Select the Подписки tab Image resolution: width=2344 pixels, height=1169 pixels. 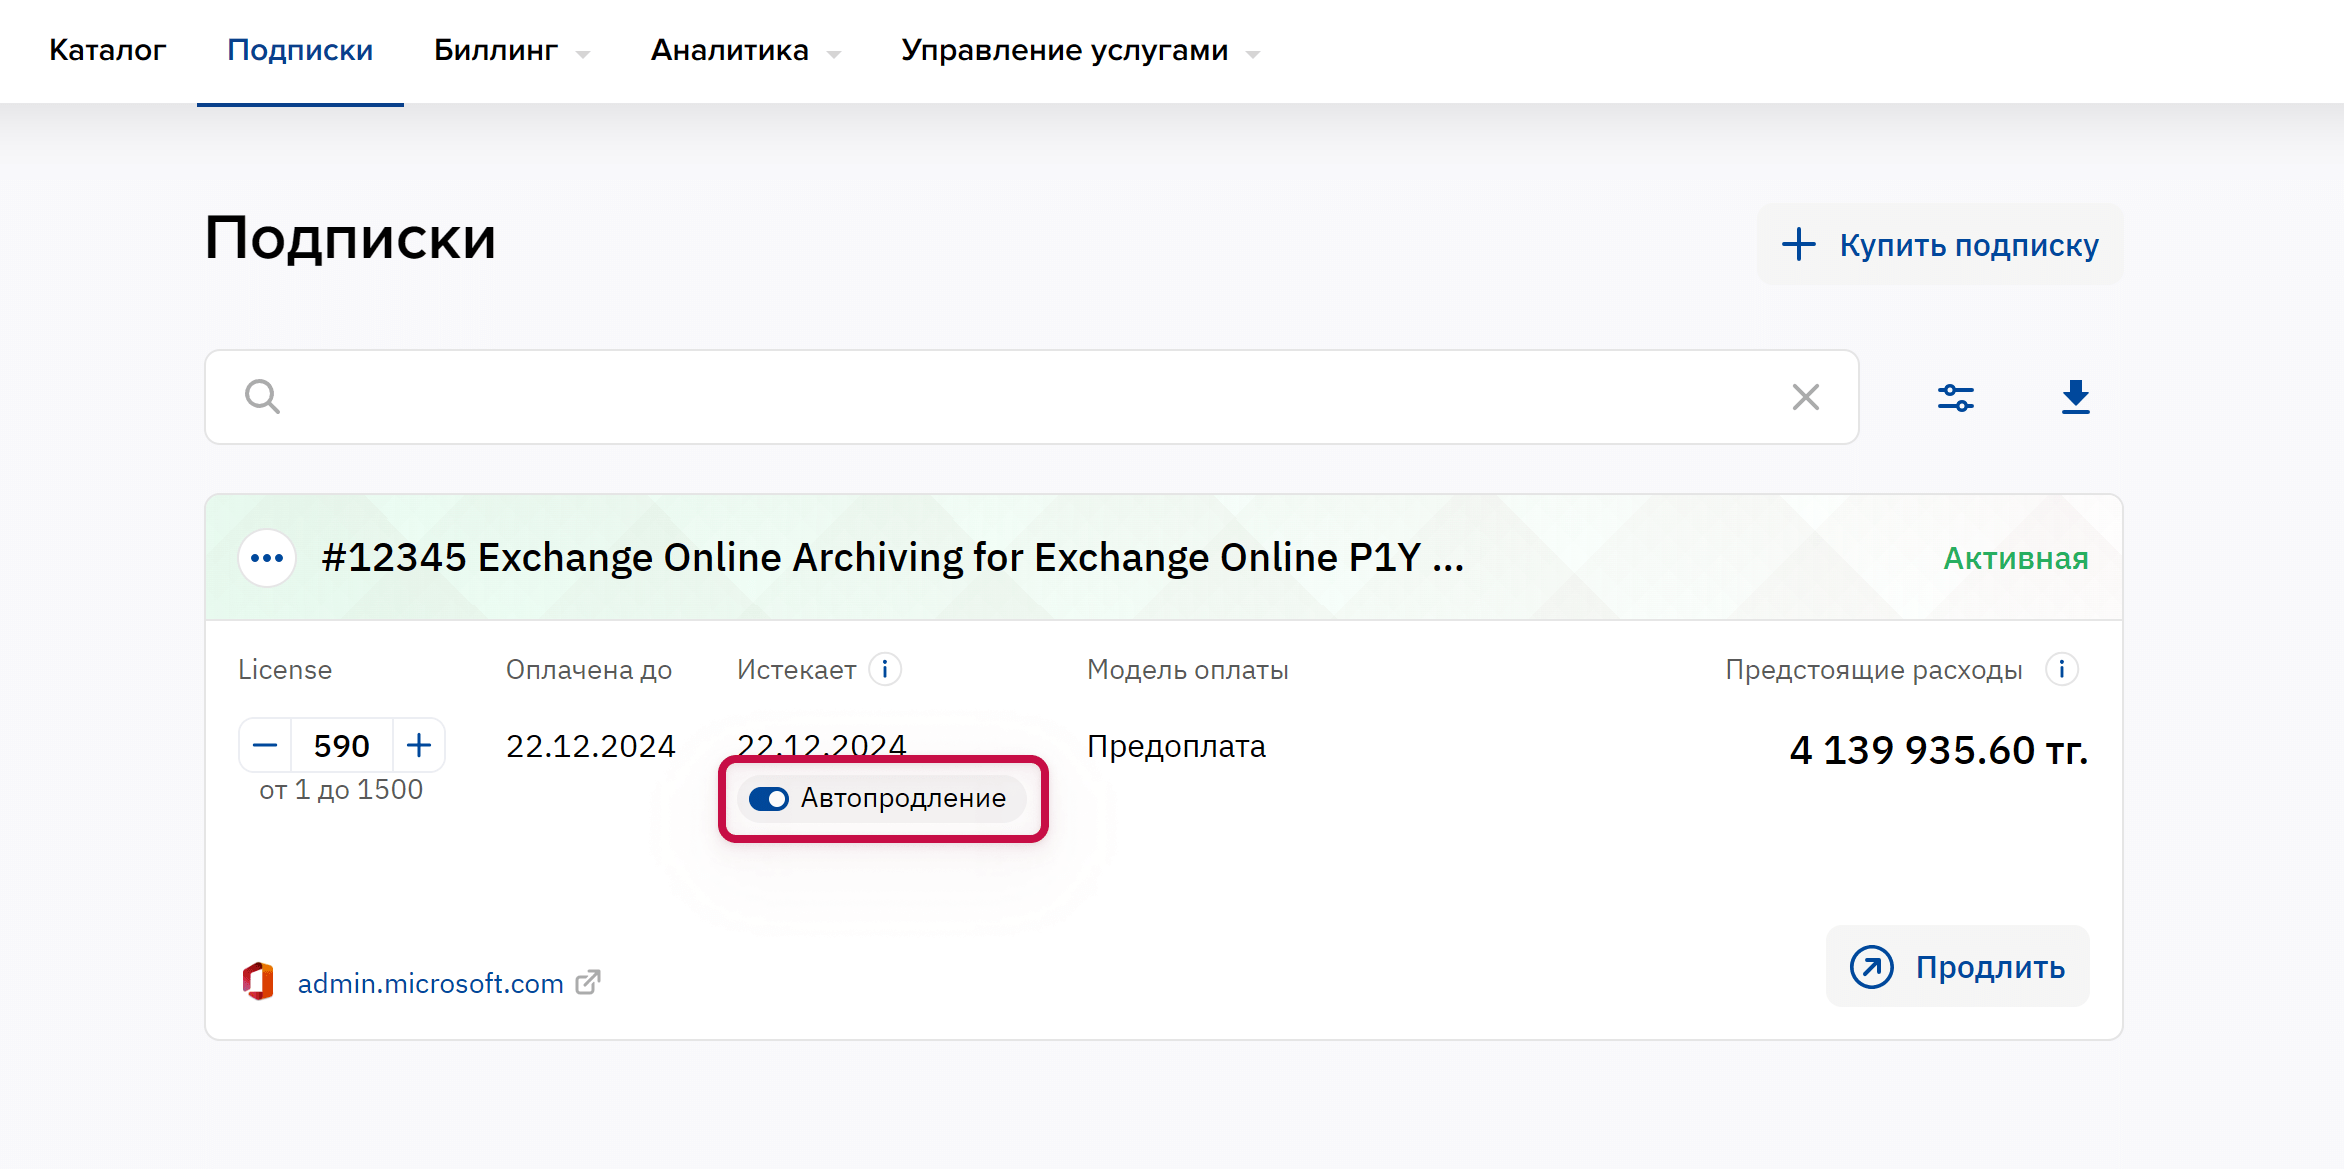(x=300, y=51)
